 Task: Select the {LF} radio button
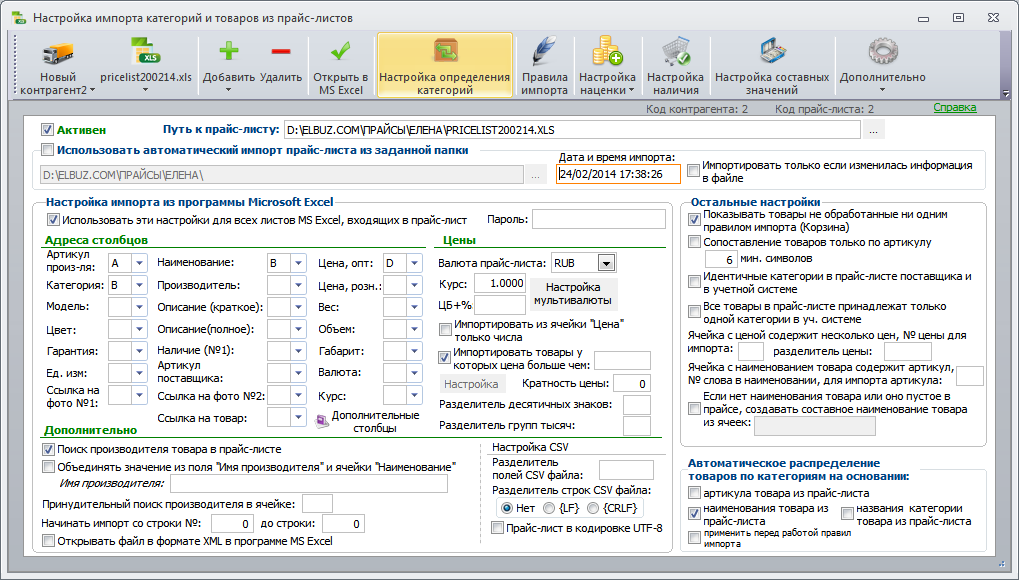[549, 508]
